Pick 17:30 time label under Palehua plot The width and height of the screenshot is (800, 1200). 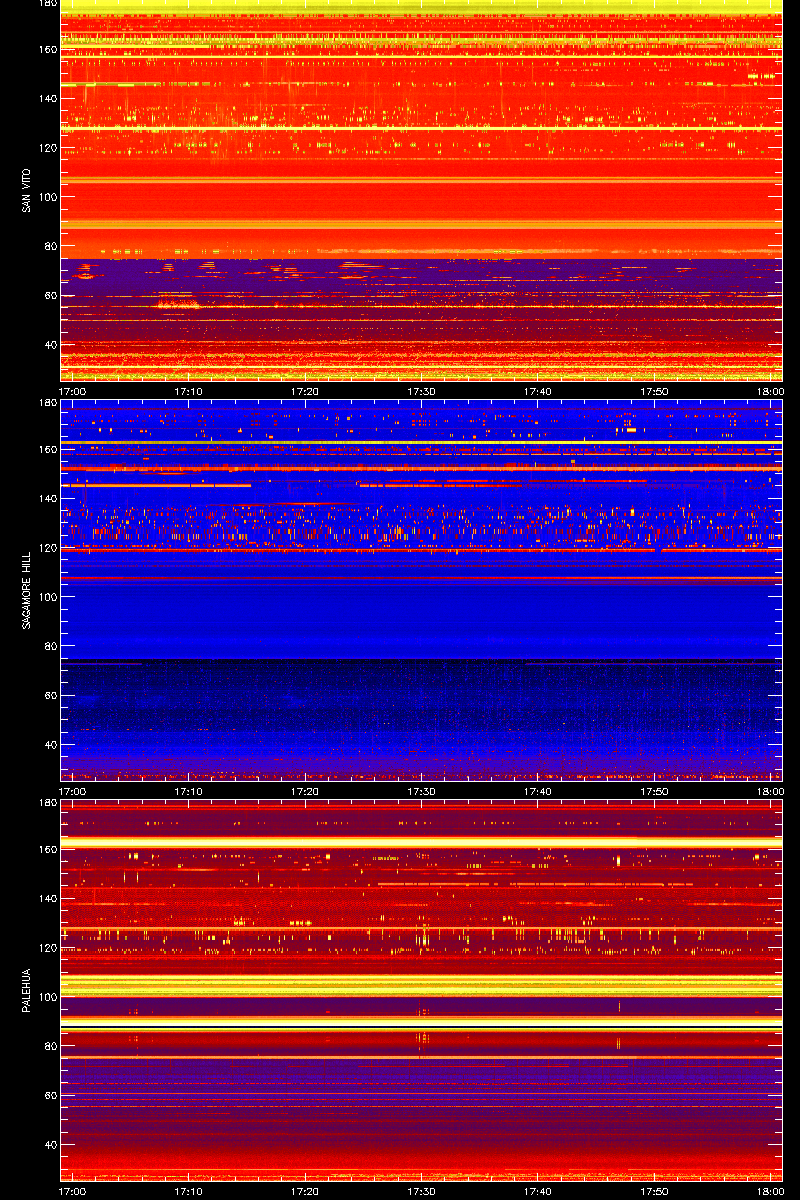pyautogui.click(x=421, y=1192)
